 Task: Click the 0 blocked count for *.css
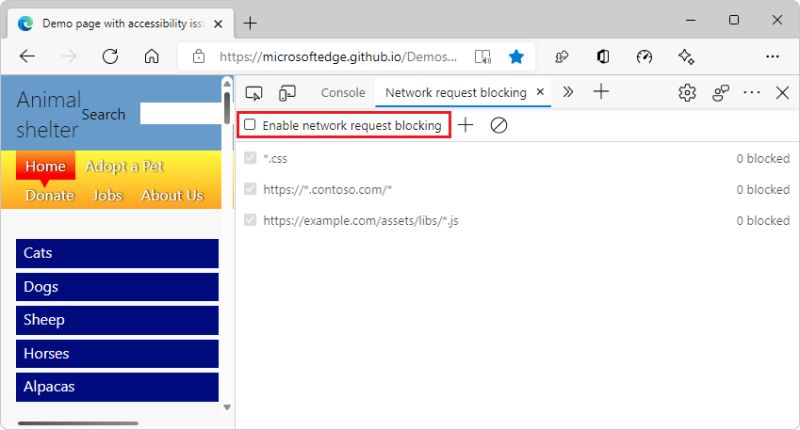(763, 159)
